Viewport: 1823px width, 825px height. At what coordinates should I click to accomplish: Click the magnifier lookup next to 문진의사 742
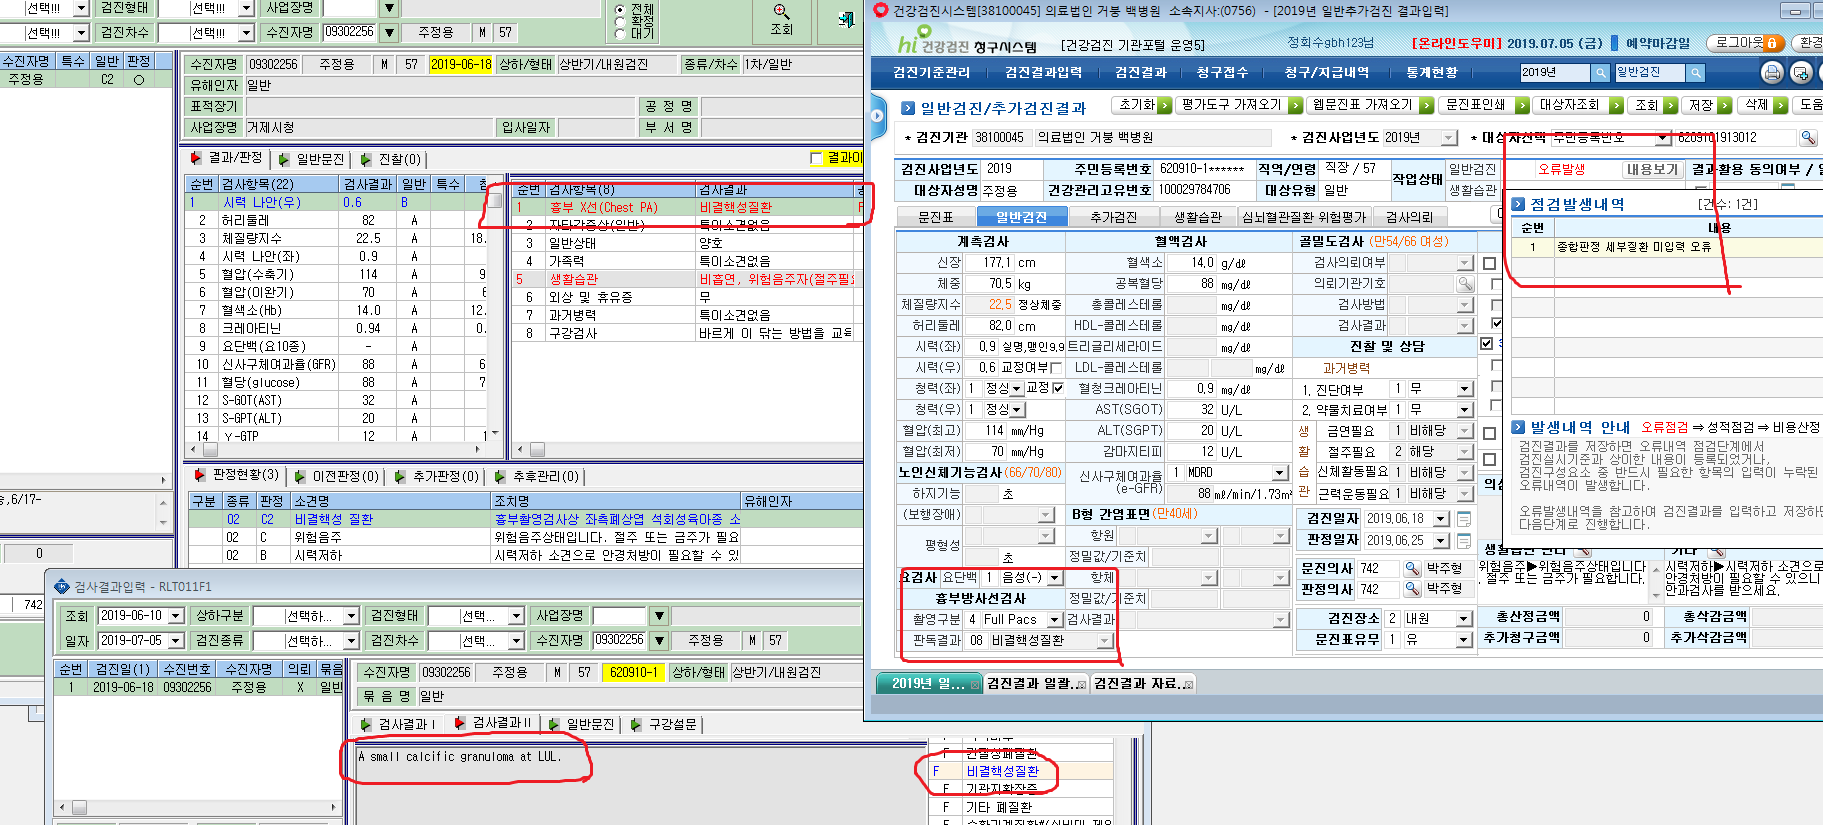[1413, 568]
